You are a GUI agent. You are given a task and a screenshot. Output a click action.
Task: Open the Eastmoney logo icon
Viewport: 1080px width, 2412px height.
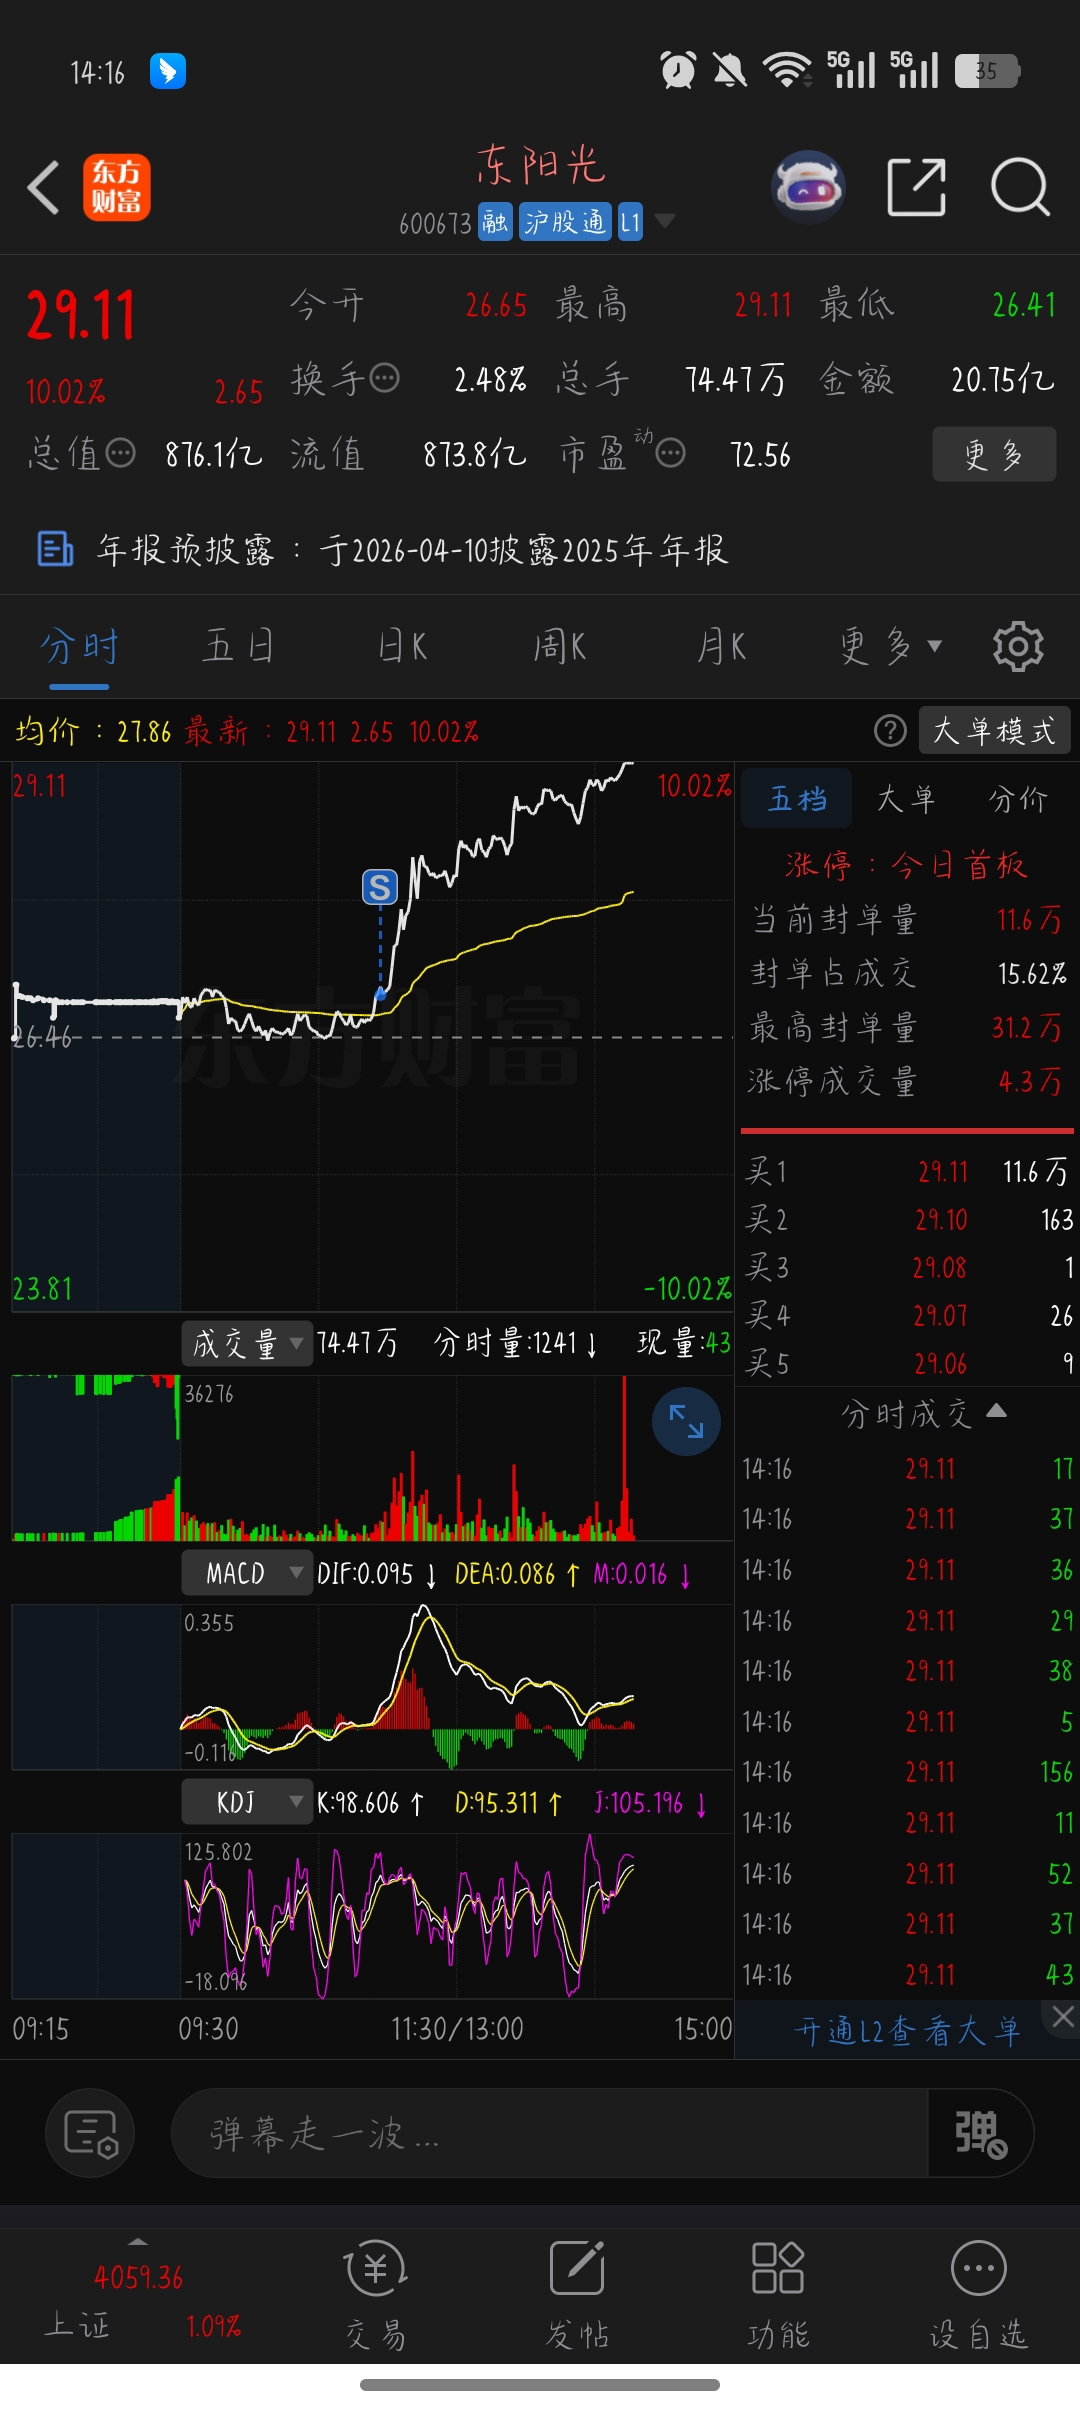point(116,187)
